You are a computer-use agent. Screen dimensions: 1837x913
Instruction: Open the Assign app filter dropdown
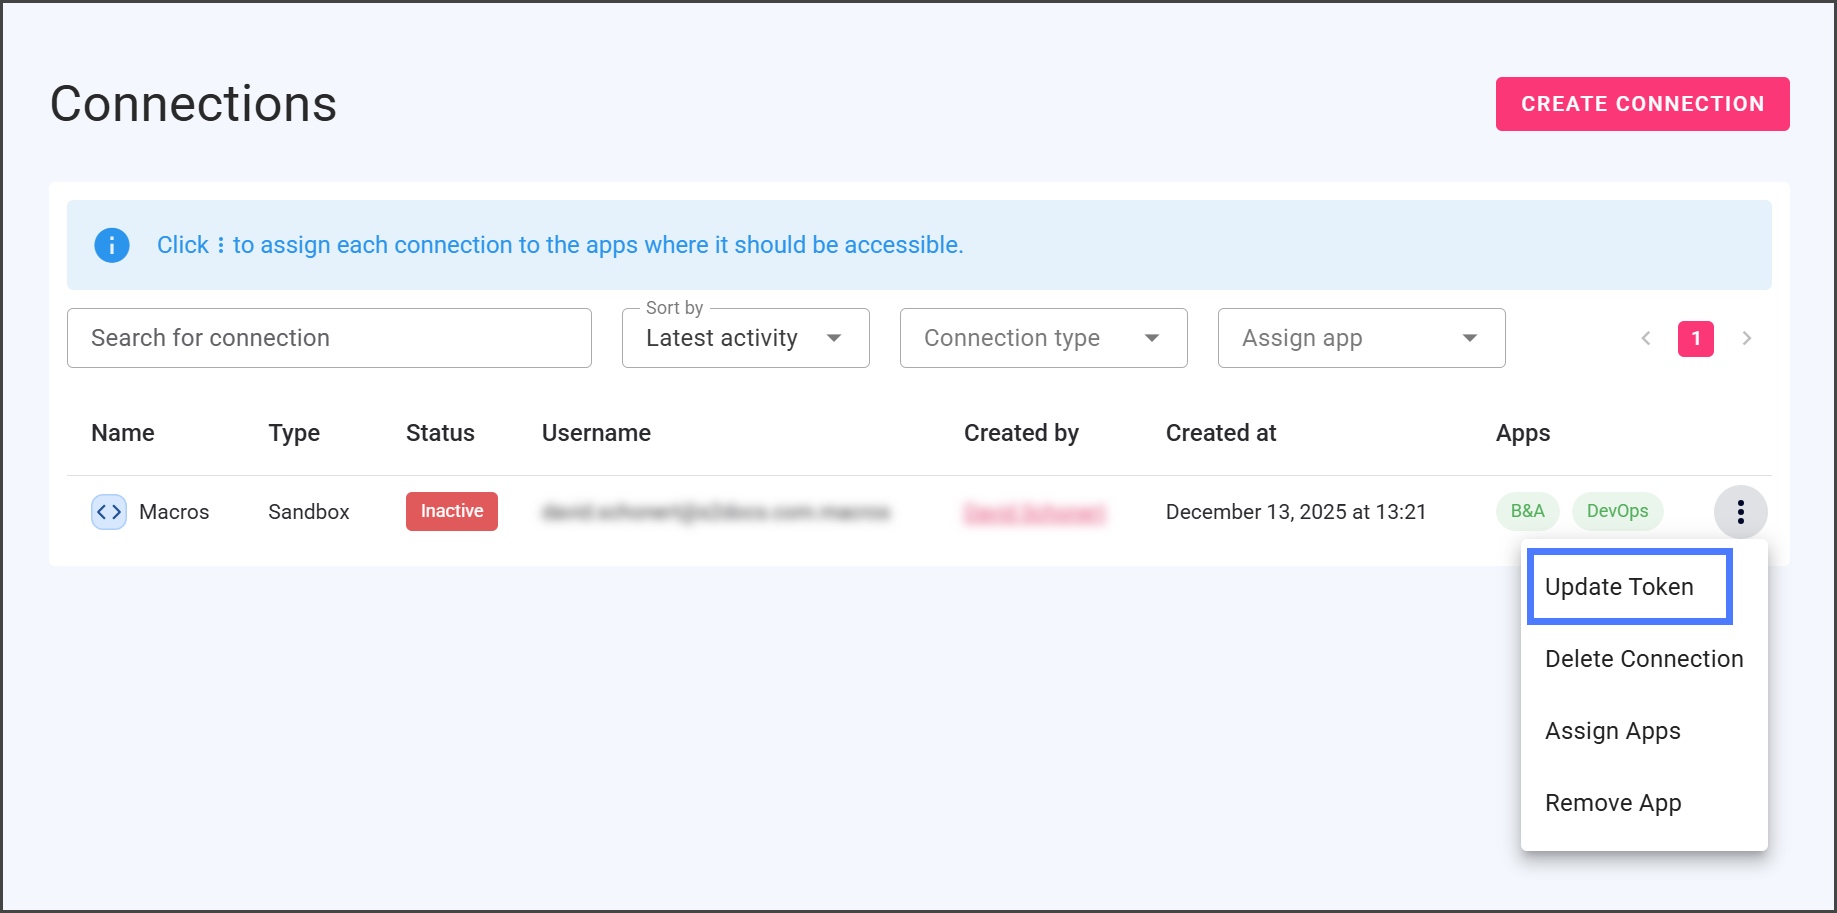(x=1361, y=338)
